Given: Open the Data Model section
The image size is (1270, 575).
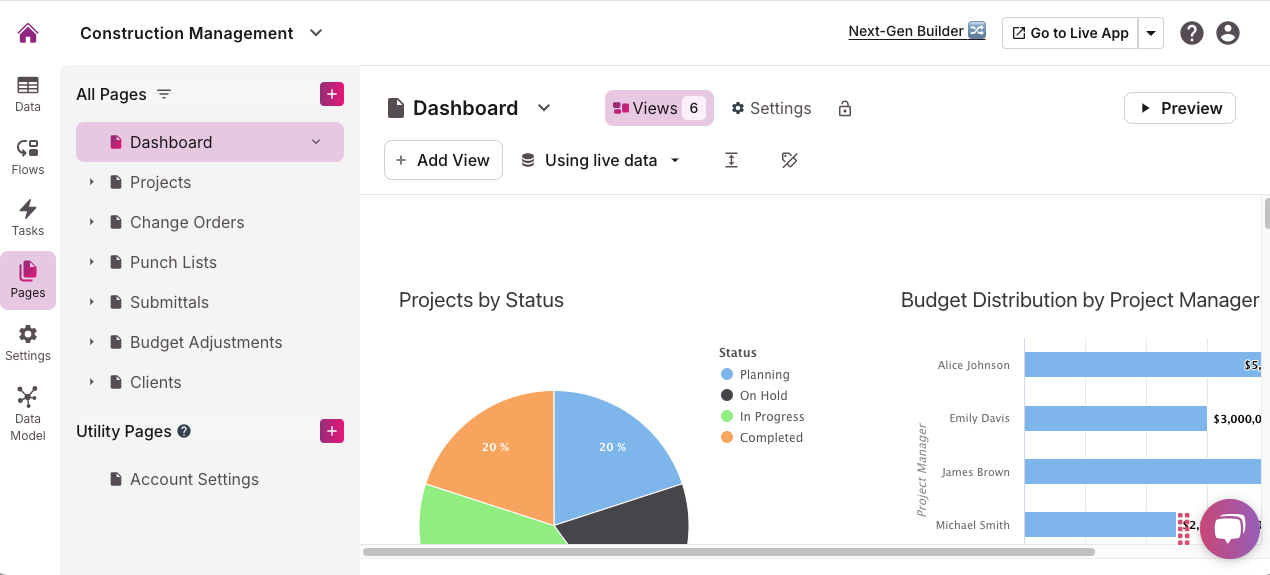Looking at the screenshot, I should coord(28,413).
